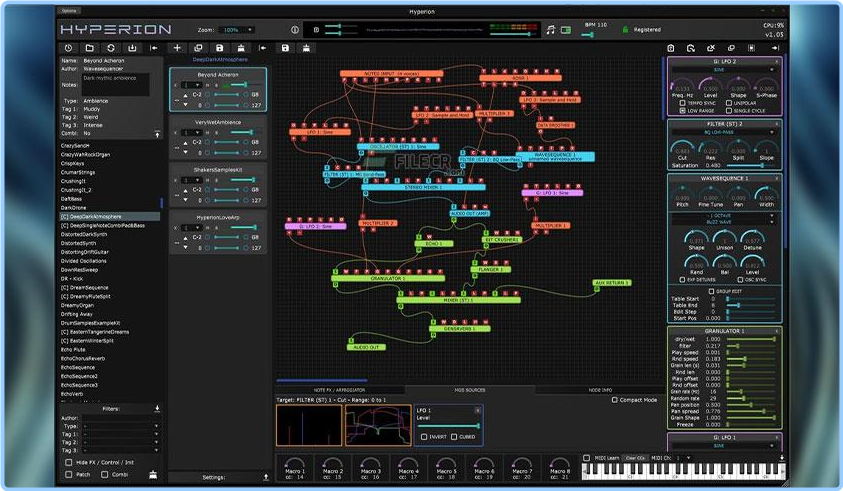Click the add new layer plus icon

[177, 48]
